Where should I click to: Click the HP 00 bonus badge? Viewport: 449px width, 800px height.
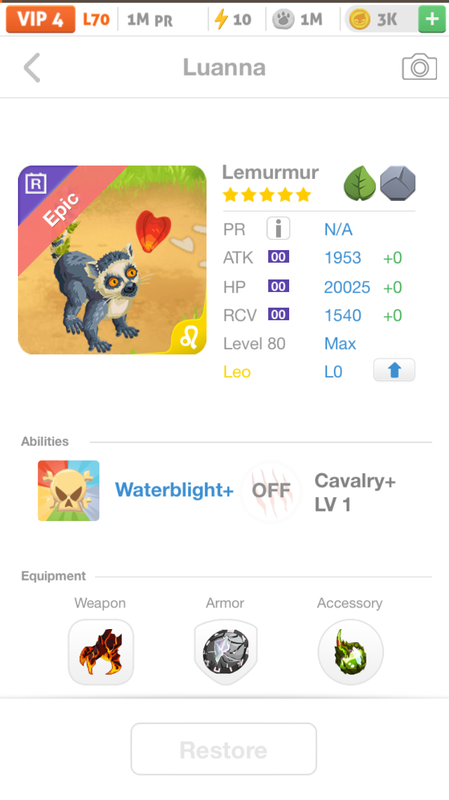(x=279, y=286)
